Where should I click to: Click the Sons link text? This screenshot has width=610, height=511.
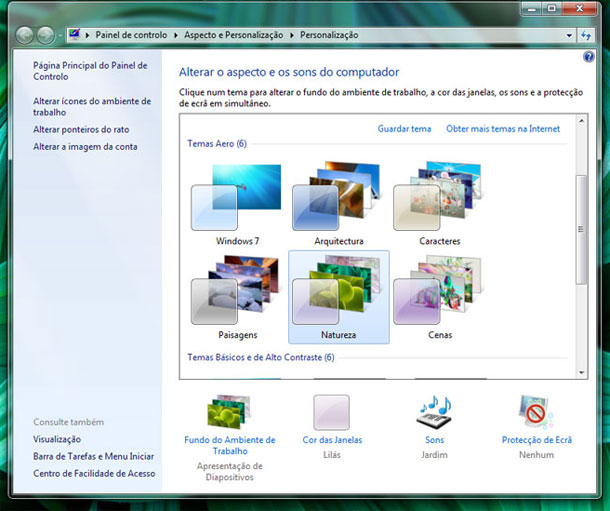pyautogui.click(x=435, y=440)
